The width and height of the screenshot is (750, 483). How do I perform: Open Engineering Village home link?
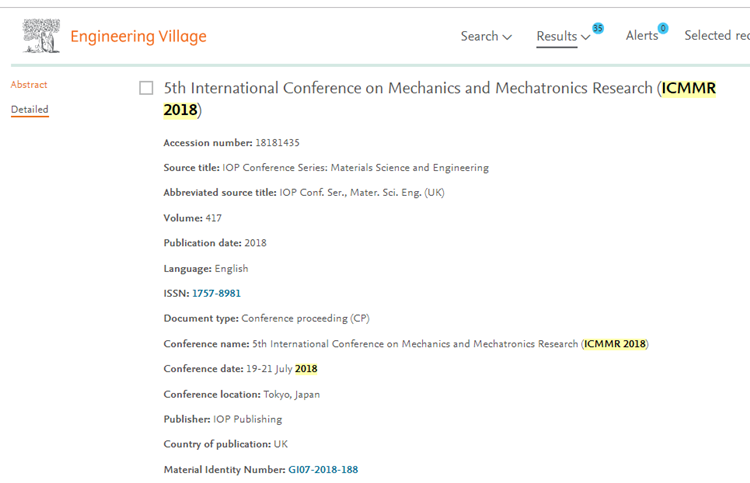pos(138,36)
